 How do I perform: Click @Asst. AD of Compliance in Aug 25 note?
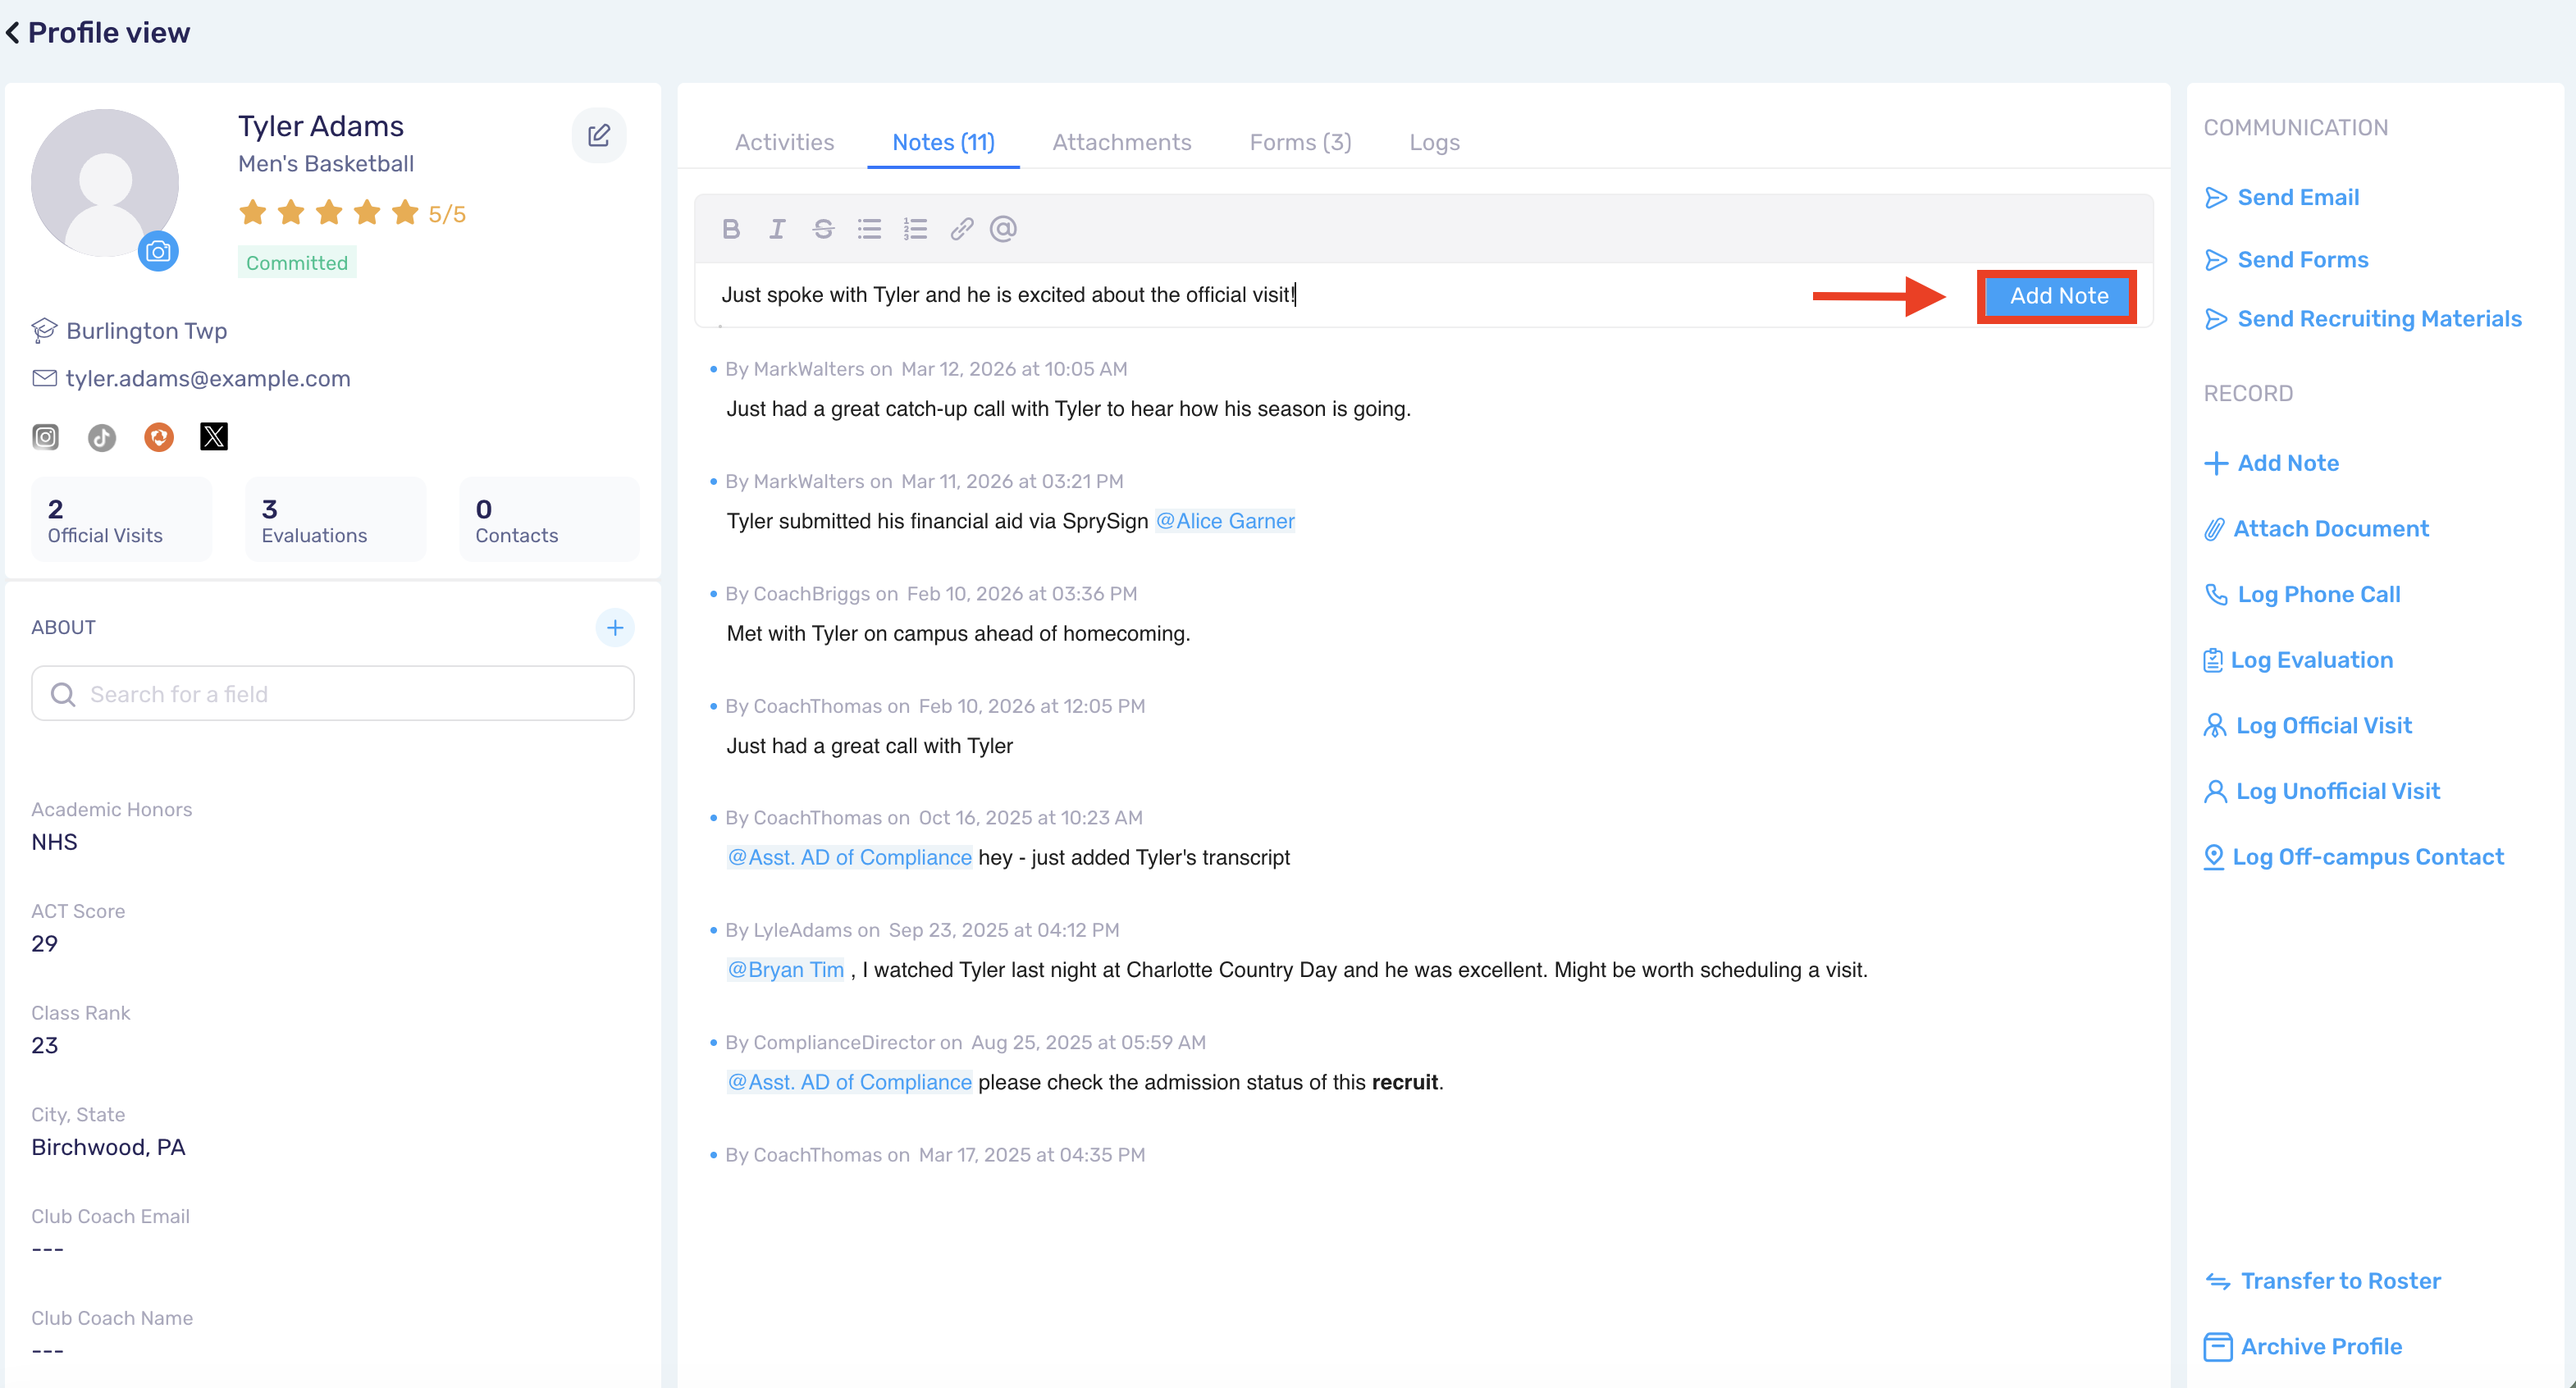(x=849, y=1083)
